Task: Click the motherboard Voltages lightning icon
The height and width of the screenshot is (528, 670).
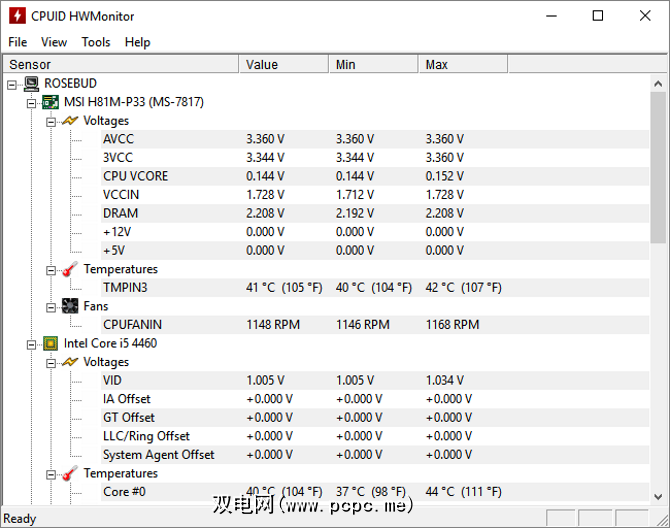Action: [70, 121]
